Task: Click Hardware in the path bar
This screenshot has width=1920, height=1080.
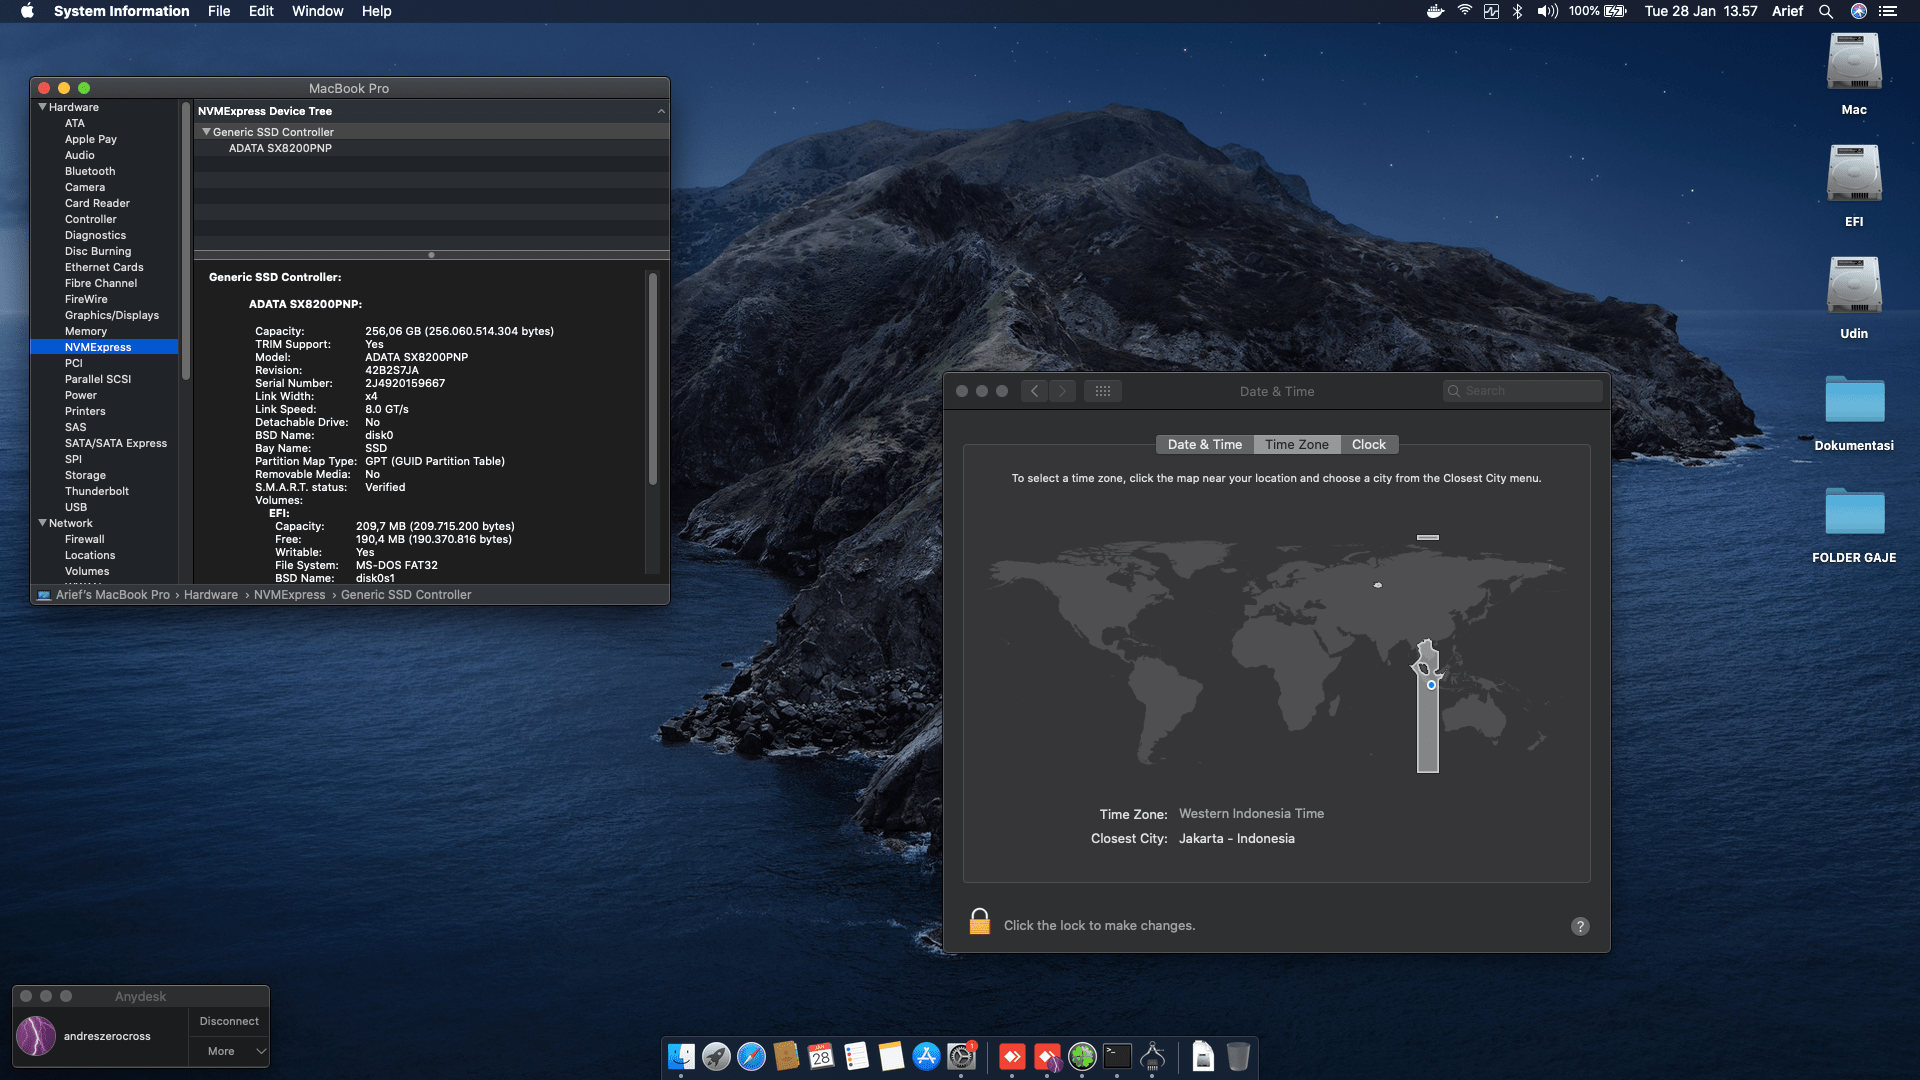Action: coord(211,595)
